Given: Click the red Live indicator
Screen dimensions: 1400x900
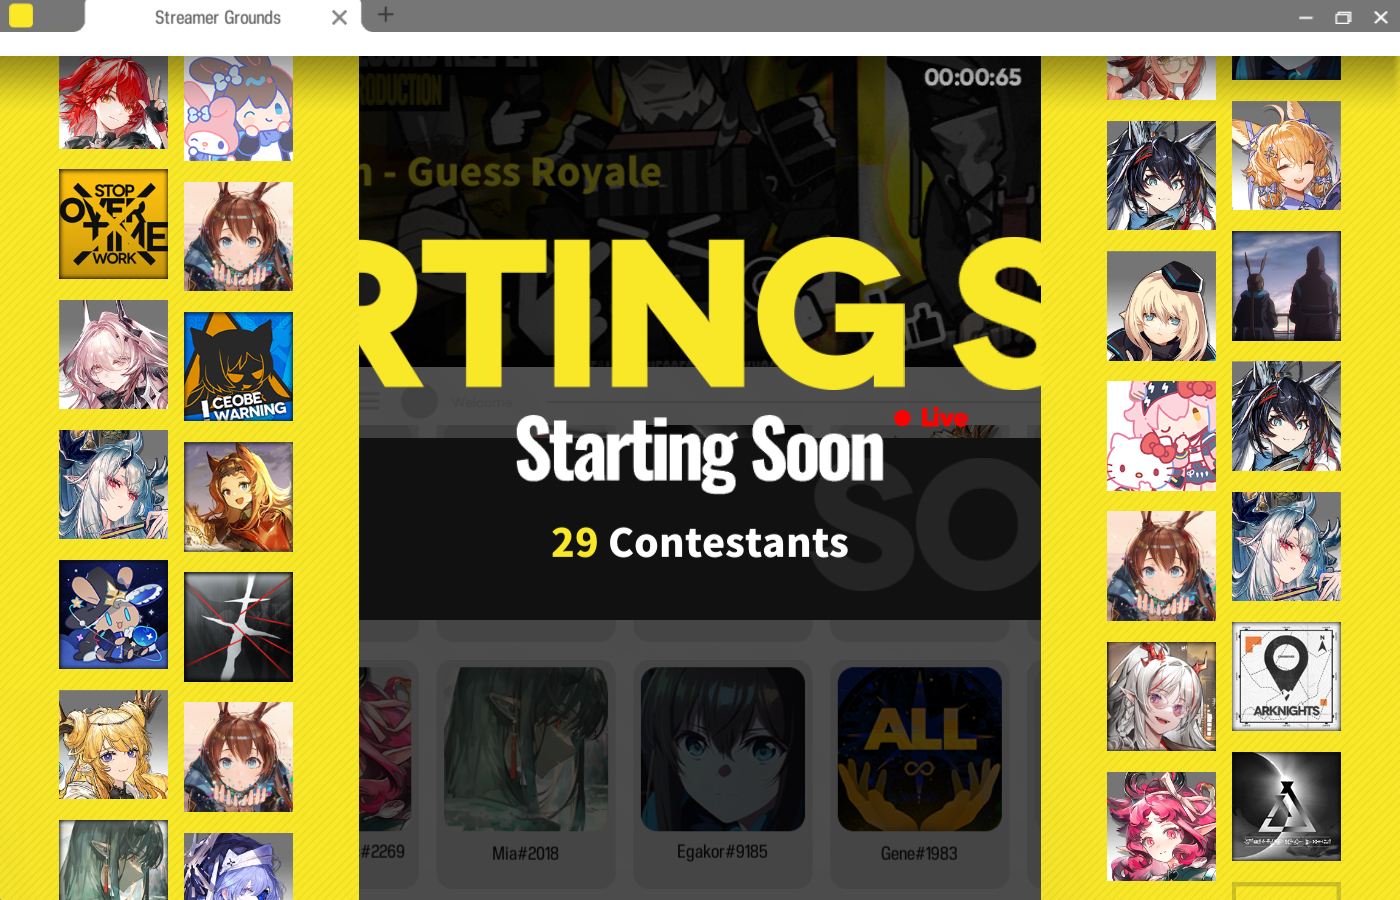Looking at the screenshot, I should coord(931,417).
